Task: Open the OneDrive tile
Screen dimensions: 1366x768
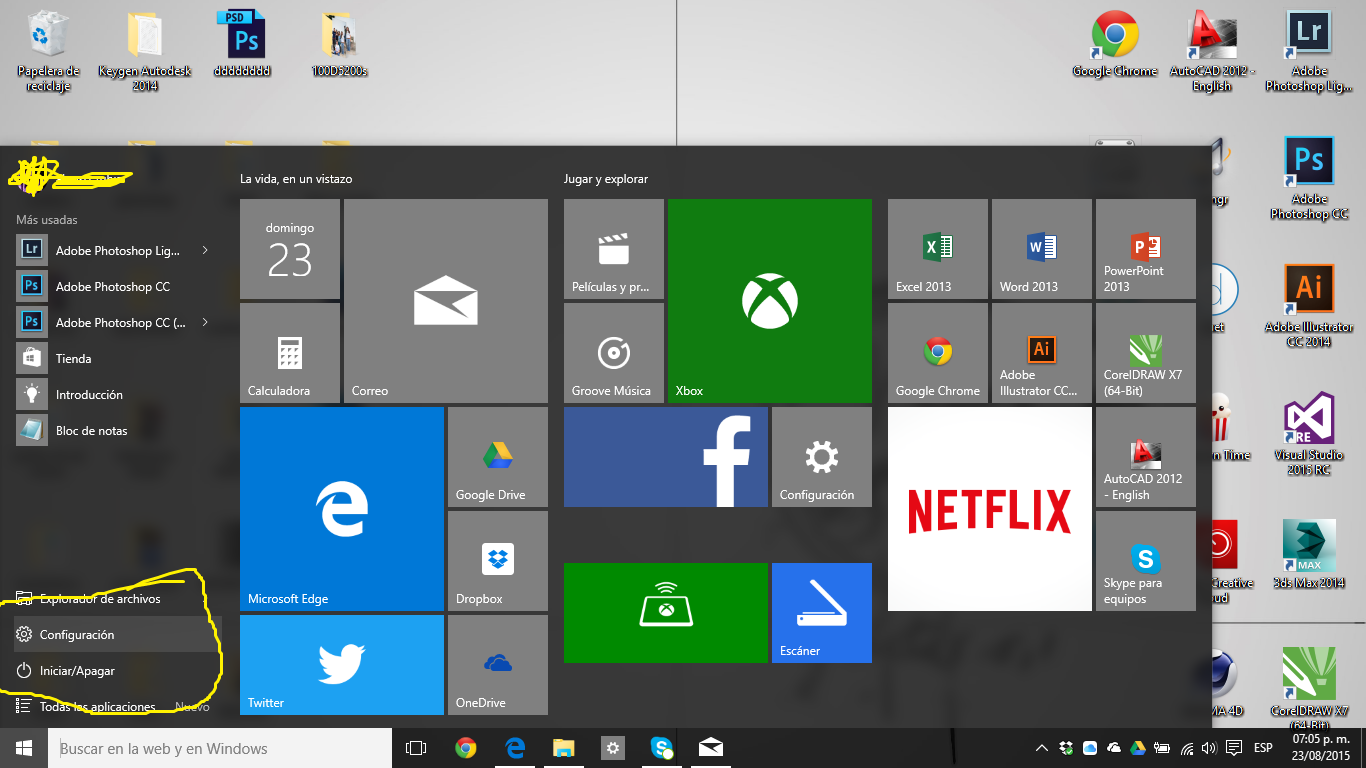Action: pyautogui.click(x=498, y=665)
